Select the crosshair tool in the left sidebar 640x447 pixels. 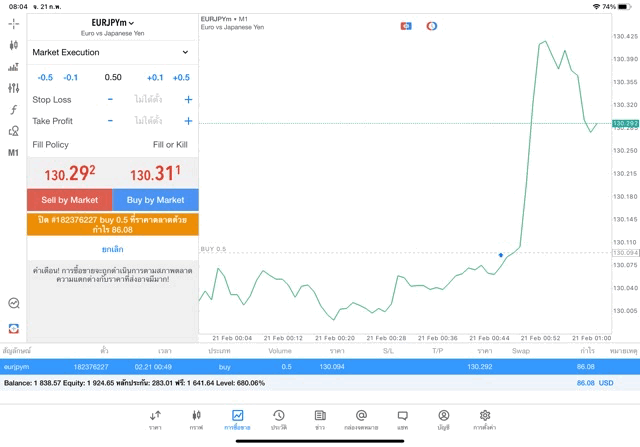point(13,24)
